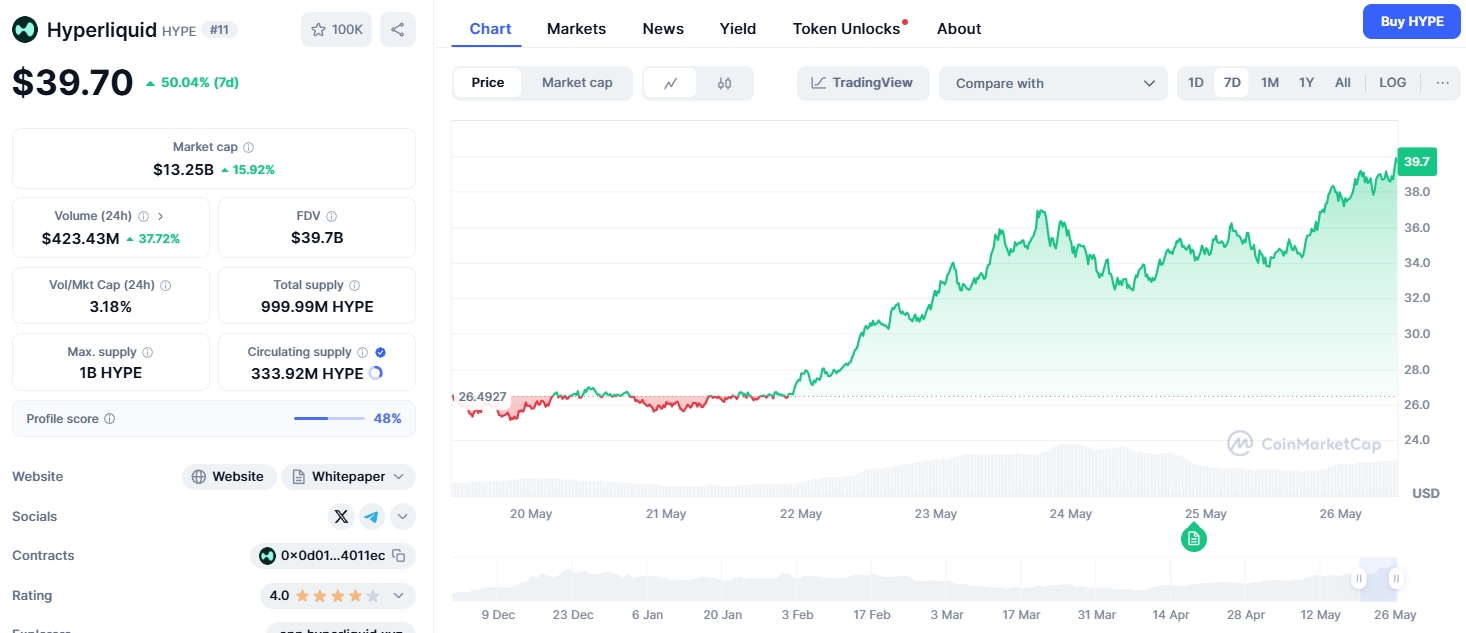Open the Telegram social link
The width and height of the screenshot is (1466, 633).
coord(372,516)
